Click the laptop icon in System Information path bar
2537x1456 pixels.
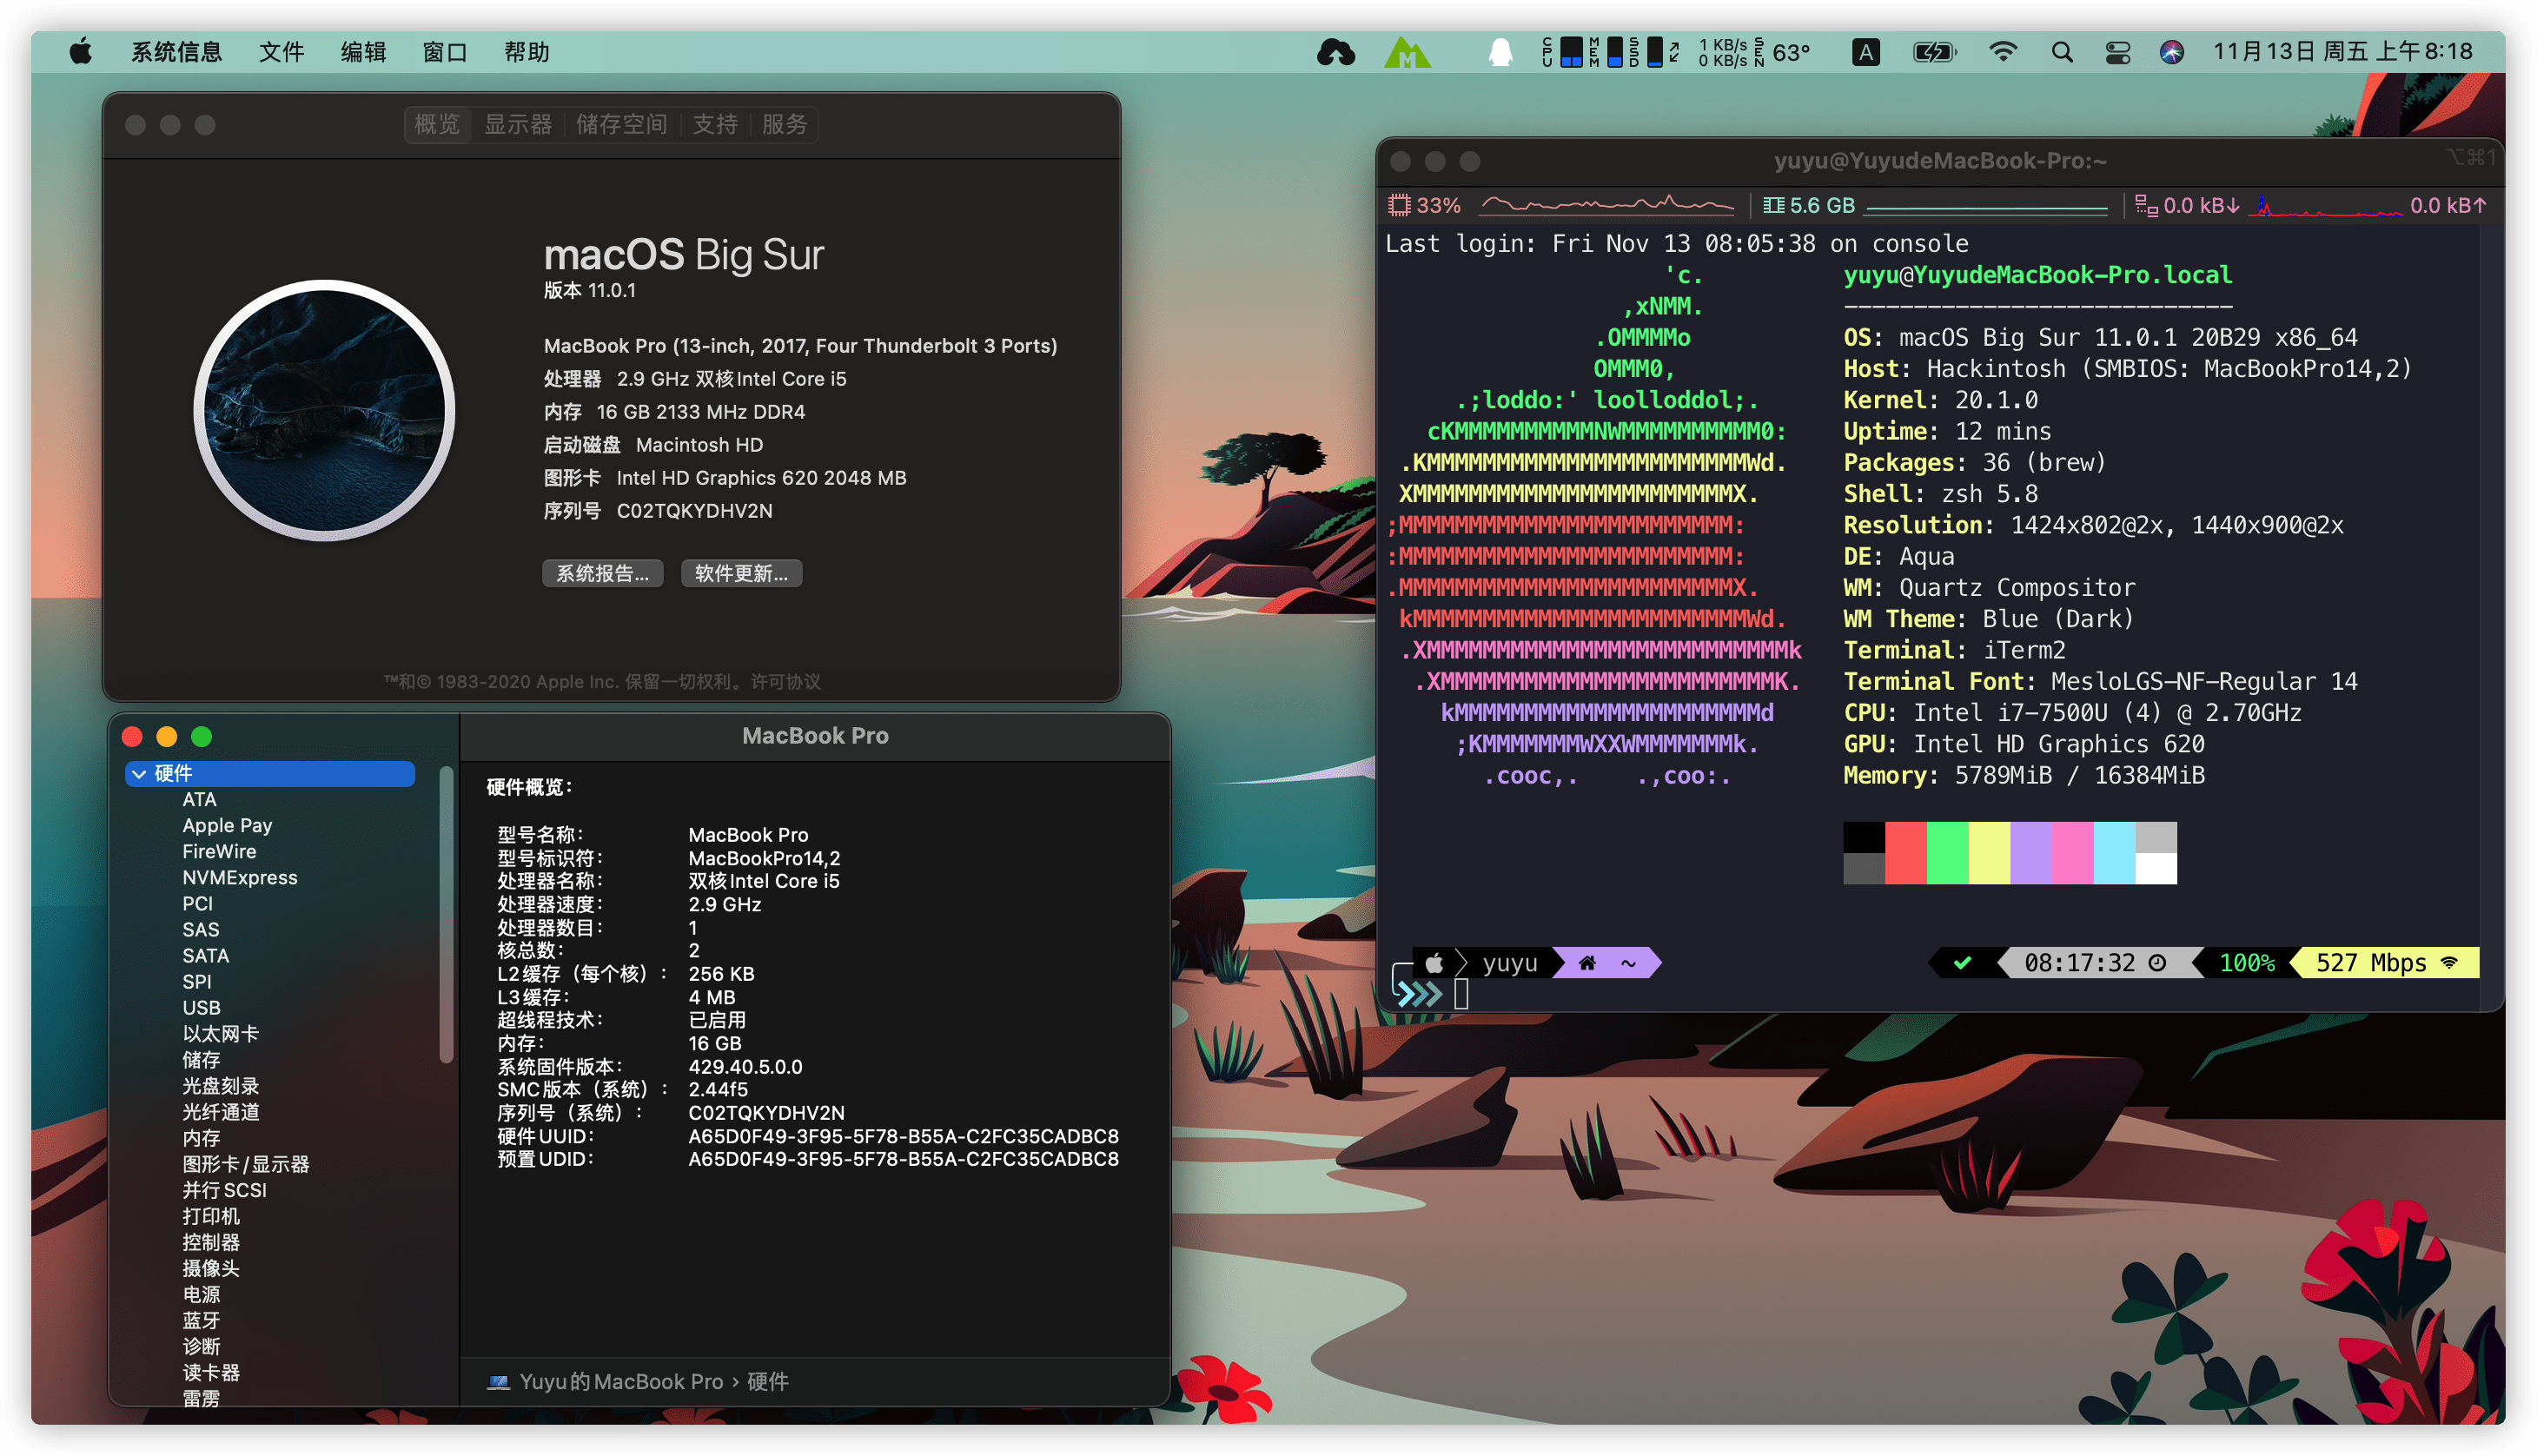point(497,1381)
